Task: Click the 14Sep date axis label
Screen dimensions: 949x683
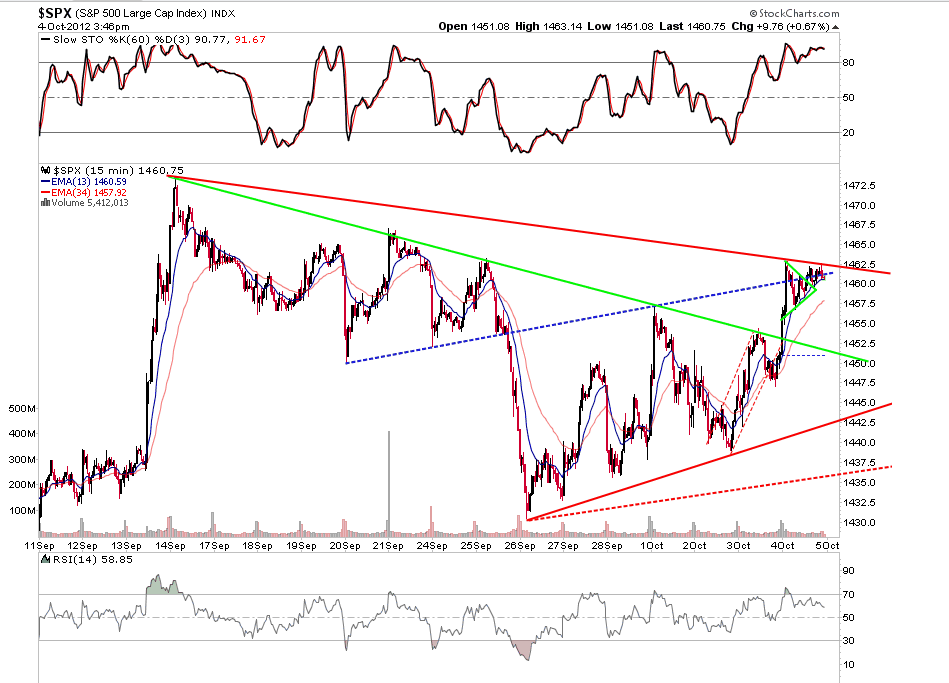Action: click(x=170, y=546)
